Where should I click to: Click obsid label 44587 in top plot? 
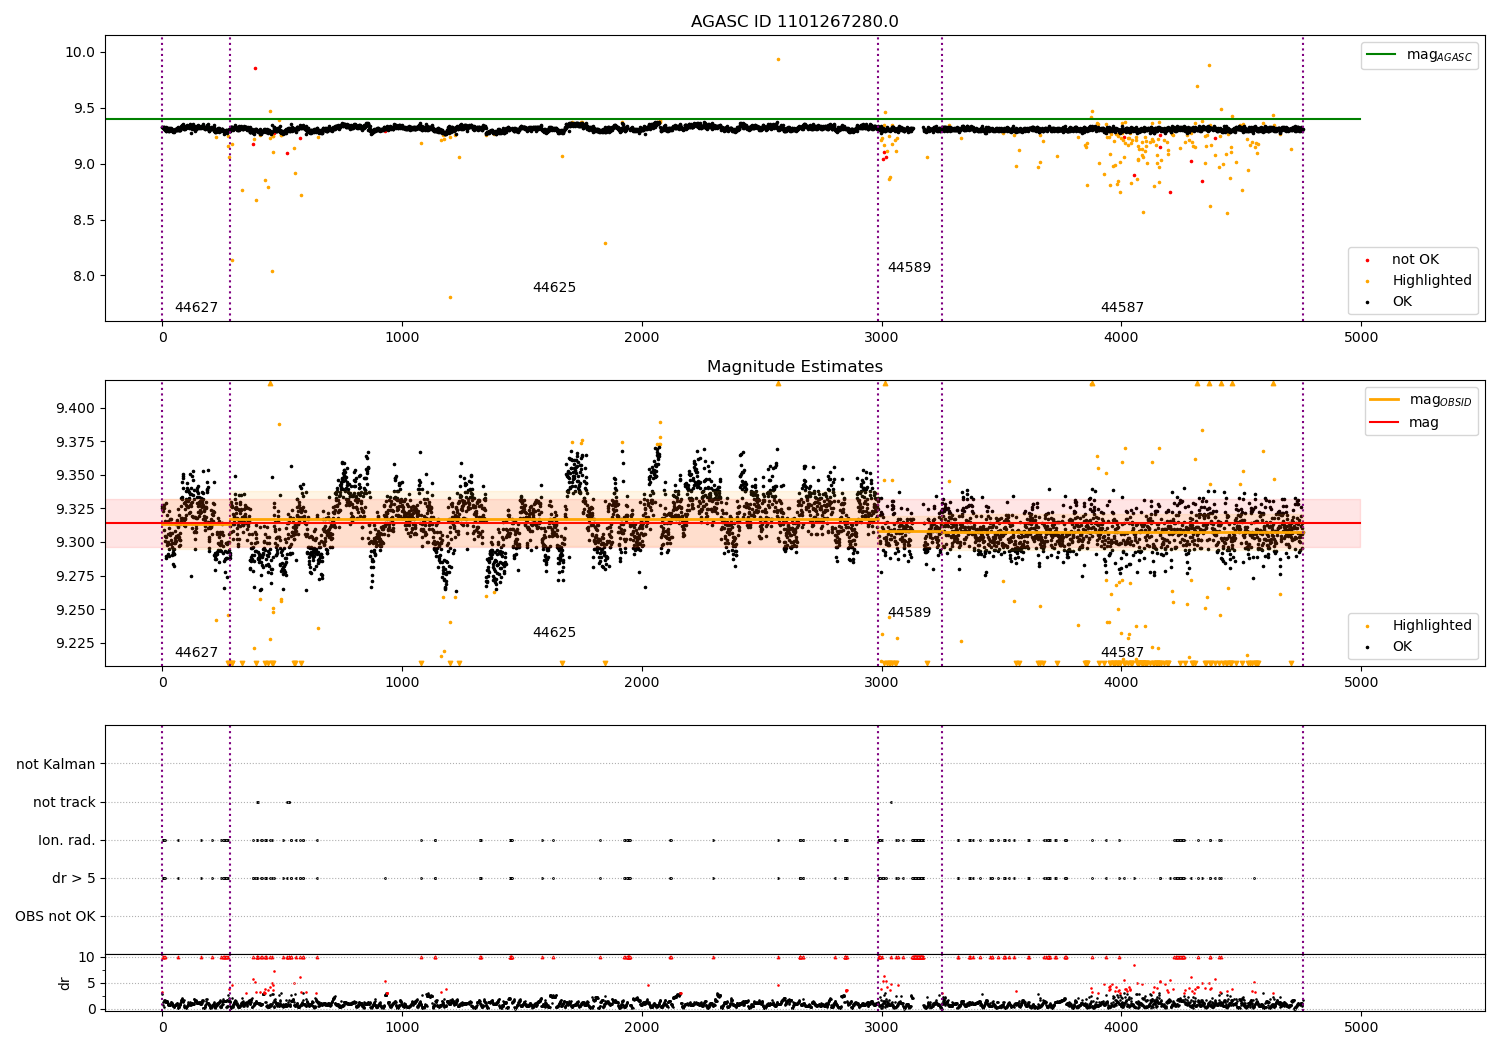click(x=1122, y=308)
